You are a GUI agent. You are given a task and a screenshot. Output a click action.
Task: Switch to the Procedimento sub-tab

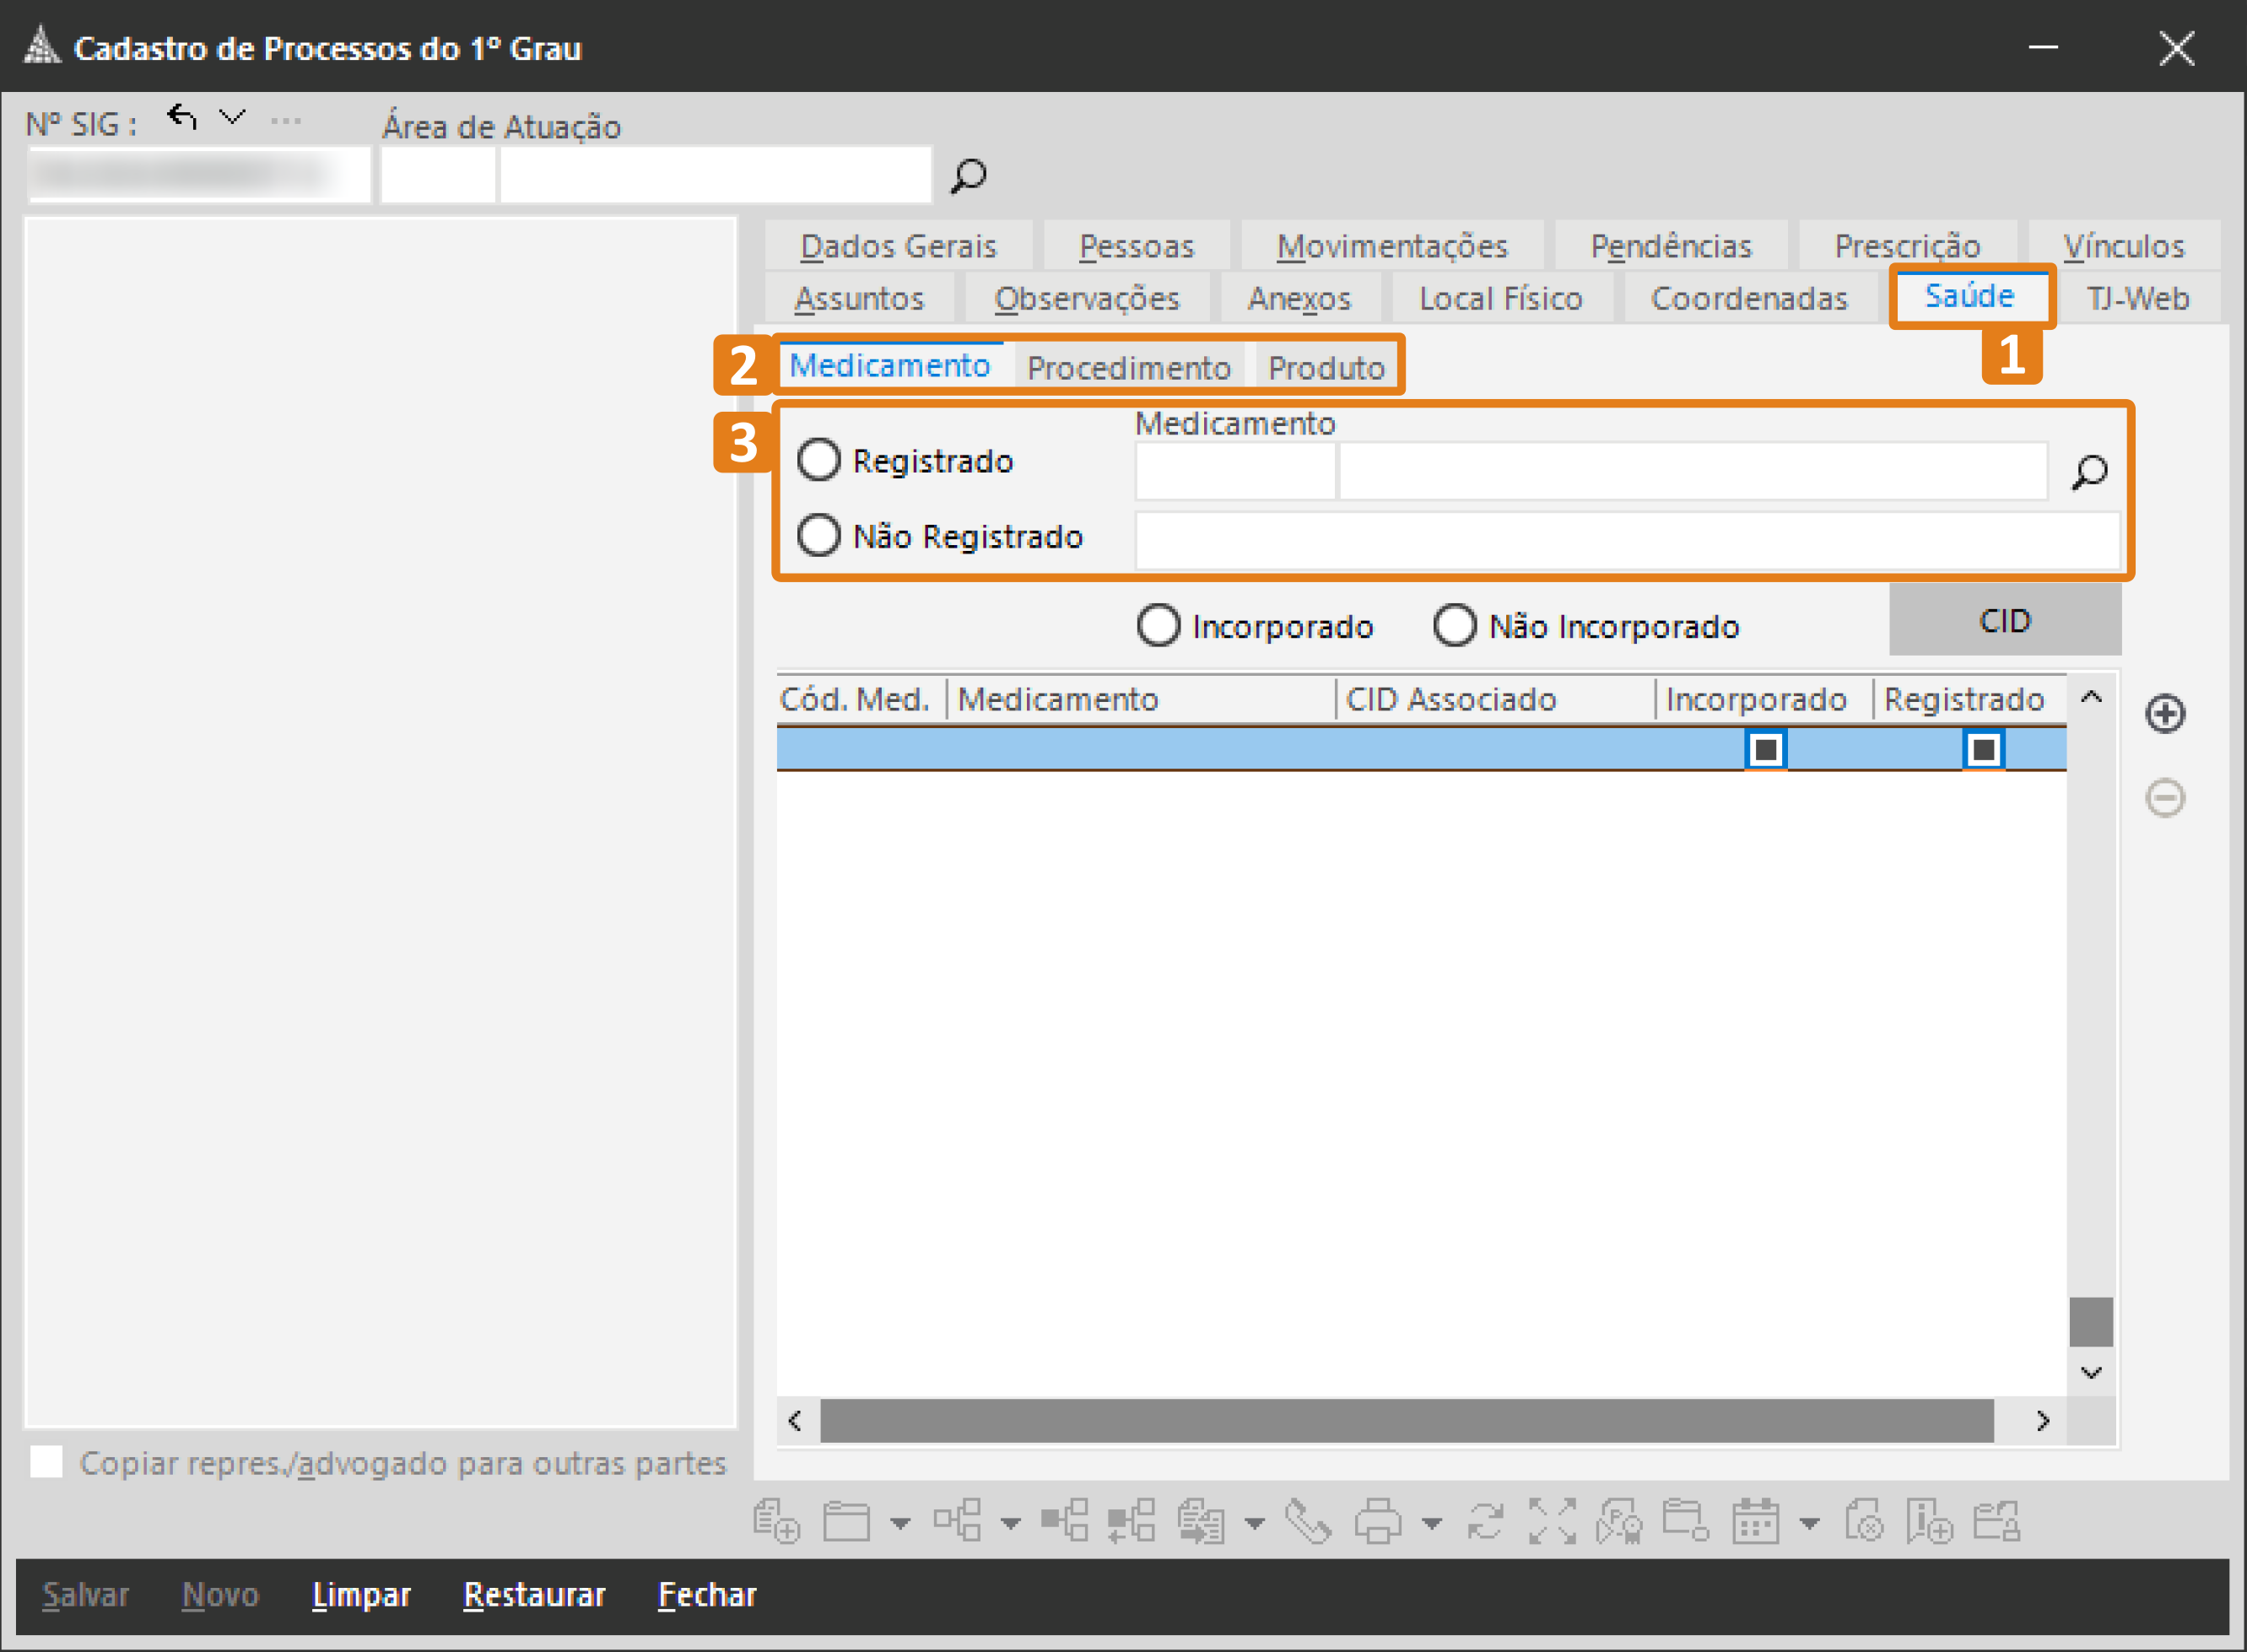pos(1128,368)
